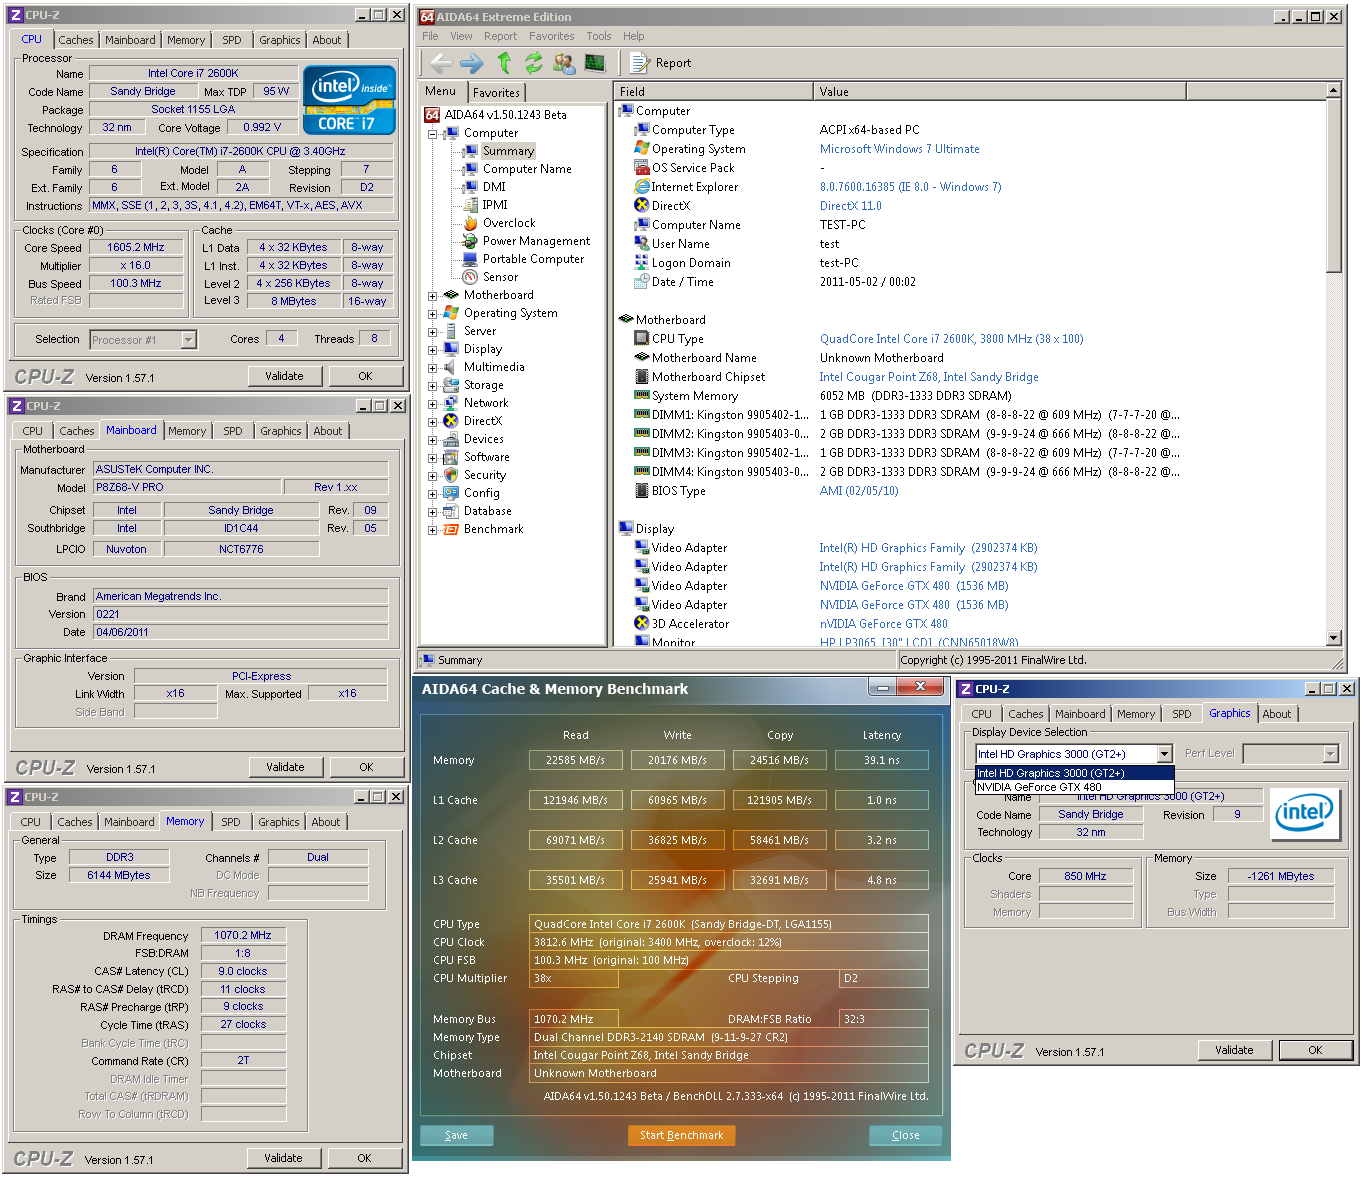Viewport: 1362px width, 1177px height.
Task: Click the DirectX icon in the tree
Action: point(451,421)
